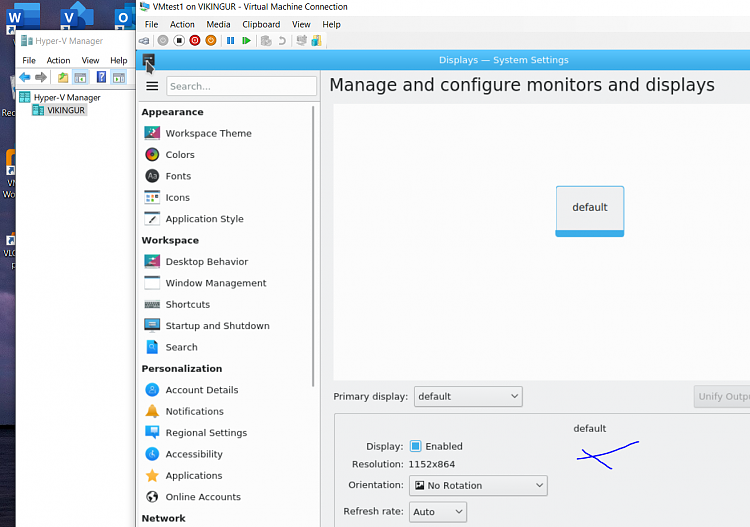Click the Share resources toolbar icon

click(x=316, y=41)
